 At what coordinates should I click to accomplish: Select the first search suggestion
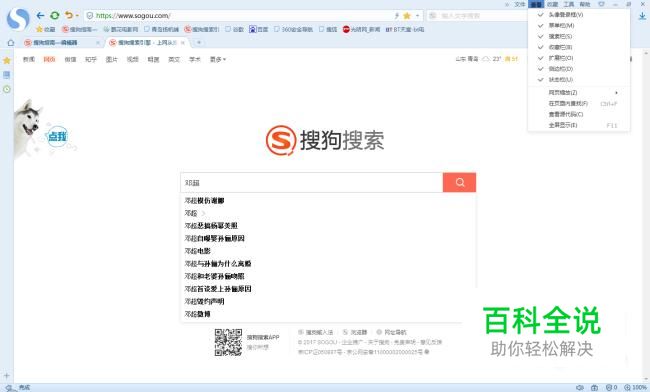click(x=204, y=201)
